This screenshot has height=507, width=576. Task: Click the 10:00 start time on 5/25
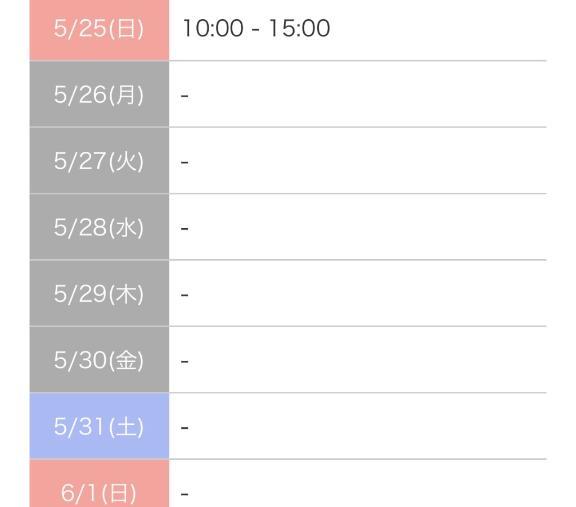213,28
